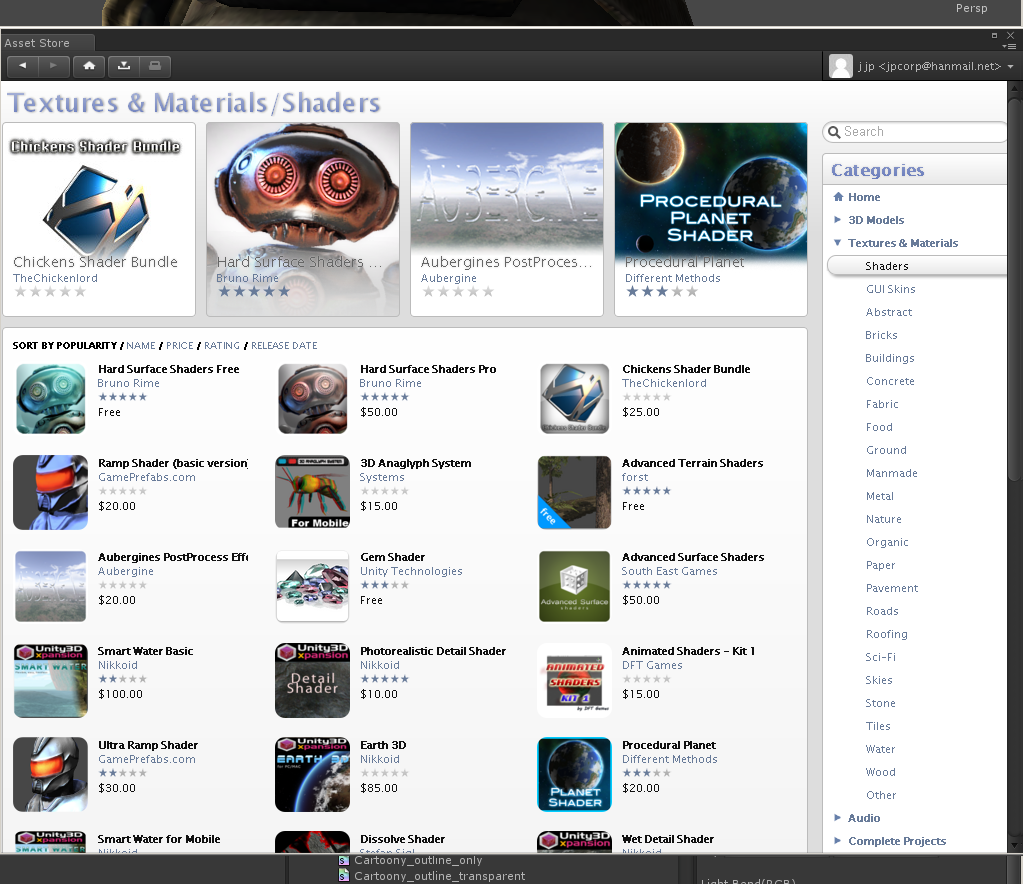Click the Chickens Shader Bundle list icon
The height and width of the screenshot is (884, 1023).
click(574, 399)
